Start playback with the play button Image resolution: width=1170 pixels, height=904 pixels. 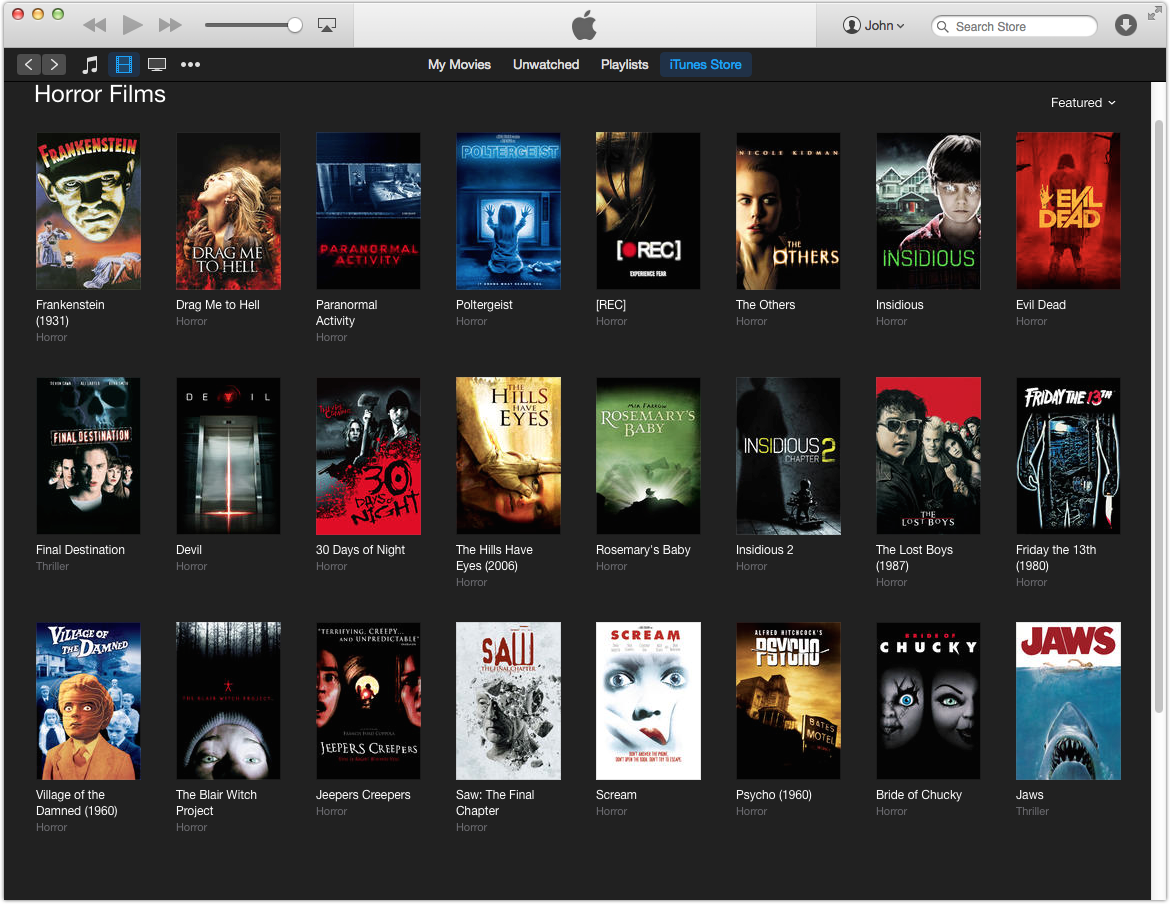click(x=133, y=25)
